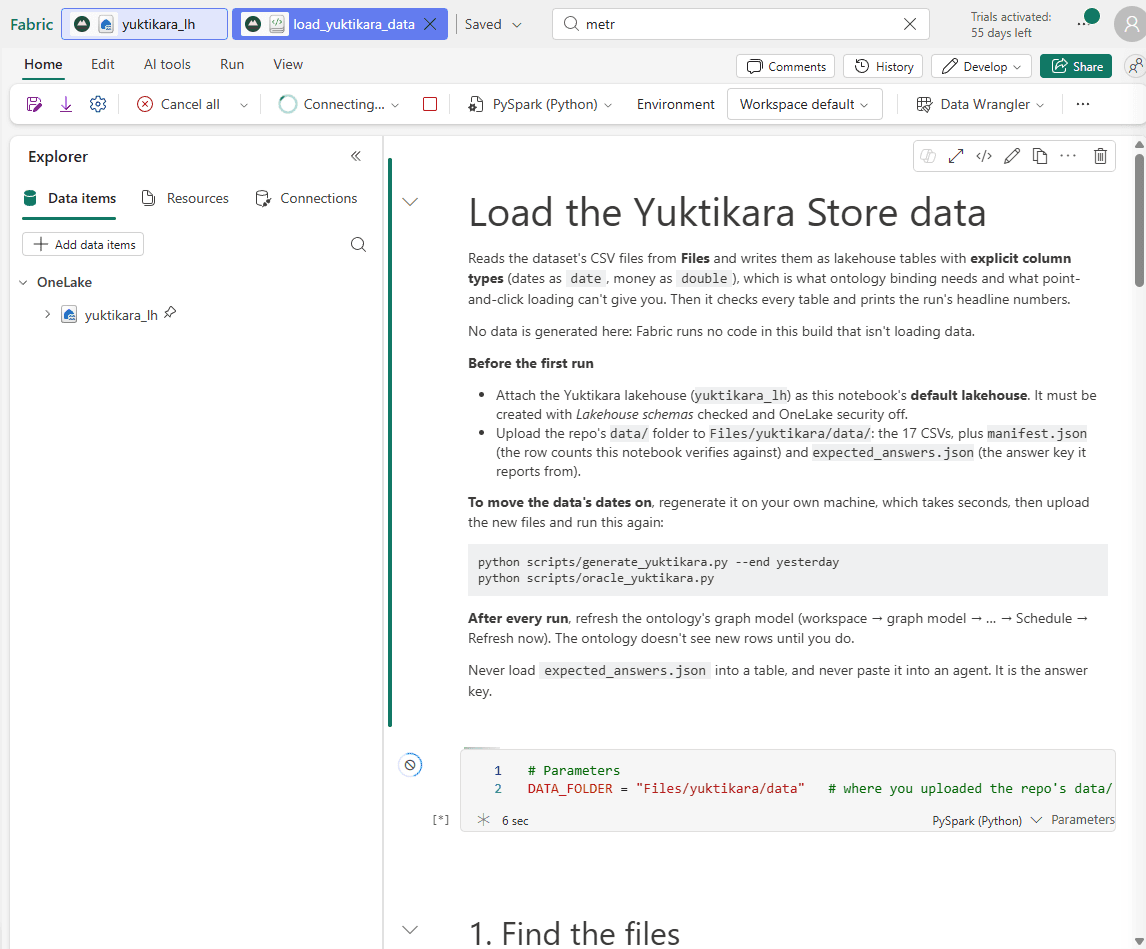
Task: Convert cell using the code brackets icon
Action: [x=984, y=156]
